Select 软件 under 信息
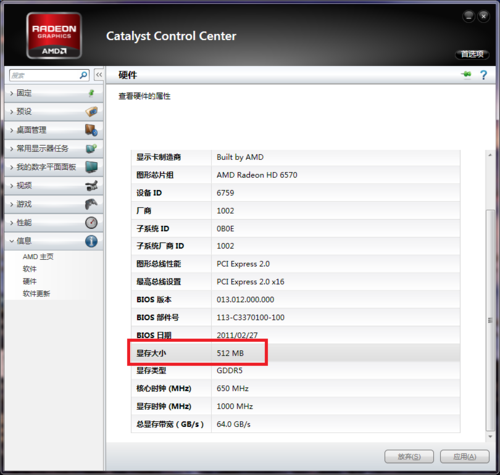 point(29,269)
